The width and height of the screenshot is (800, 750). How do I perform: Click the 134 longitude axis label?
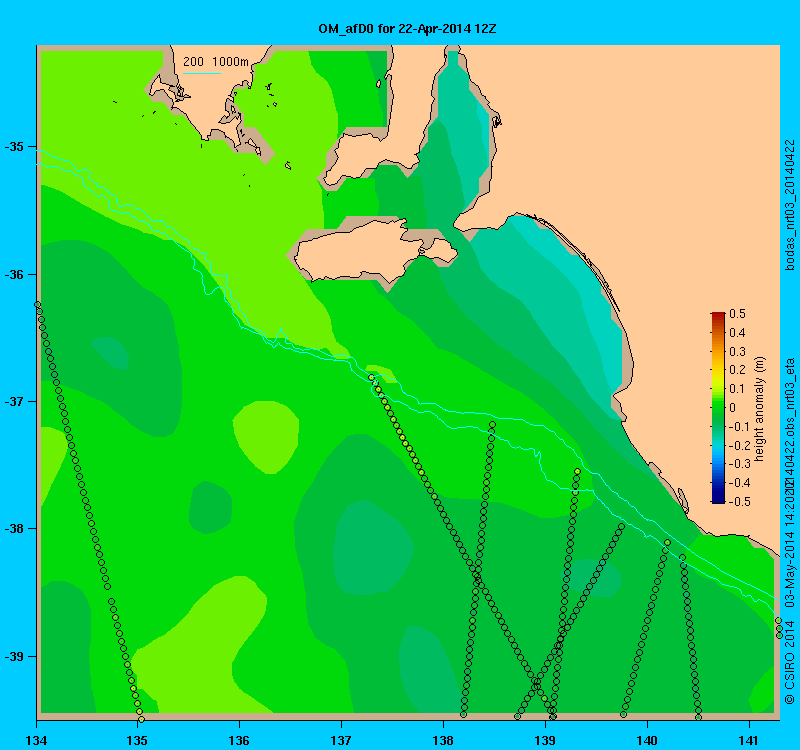coord(36,740)
